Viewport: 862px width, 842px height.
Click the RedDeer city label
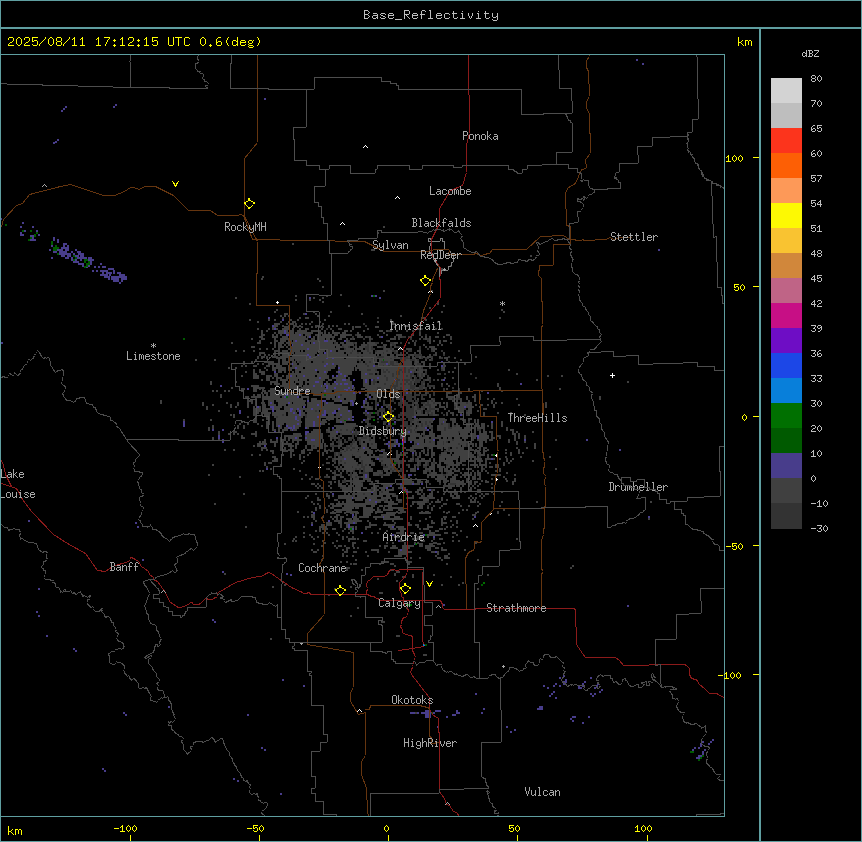click(440, 255)
